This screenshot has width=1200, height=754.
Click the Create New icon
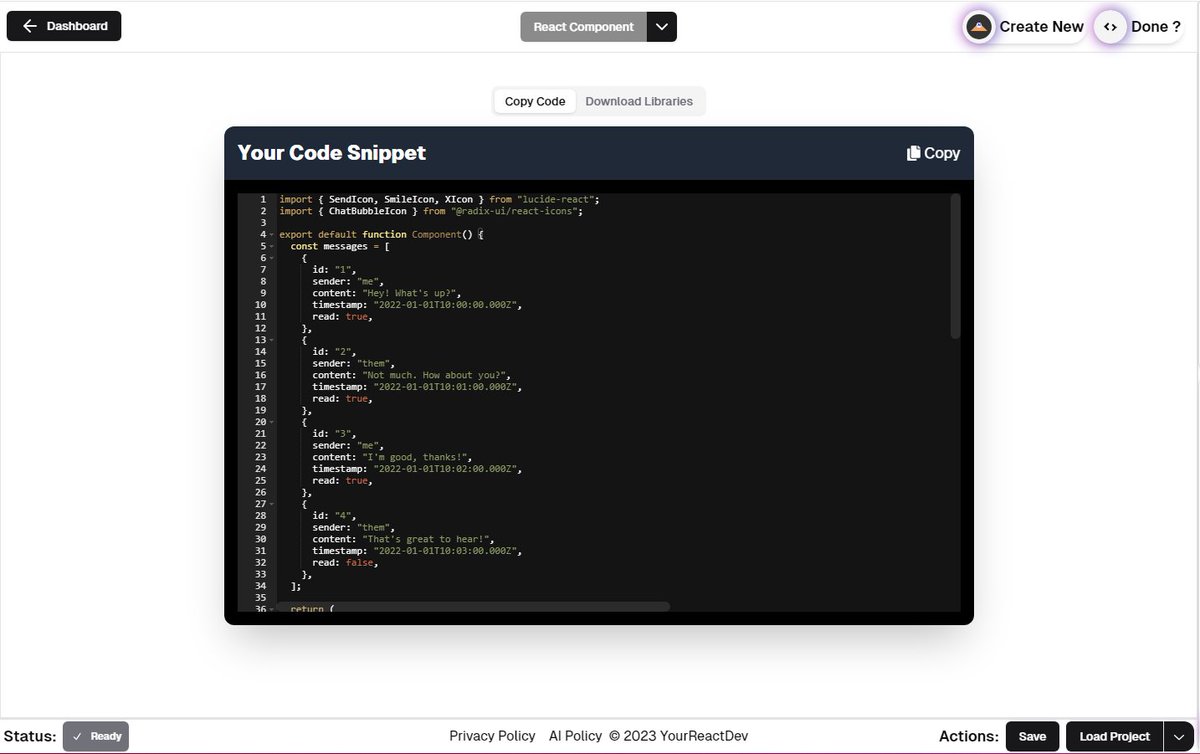click(x=979, y=27)
